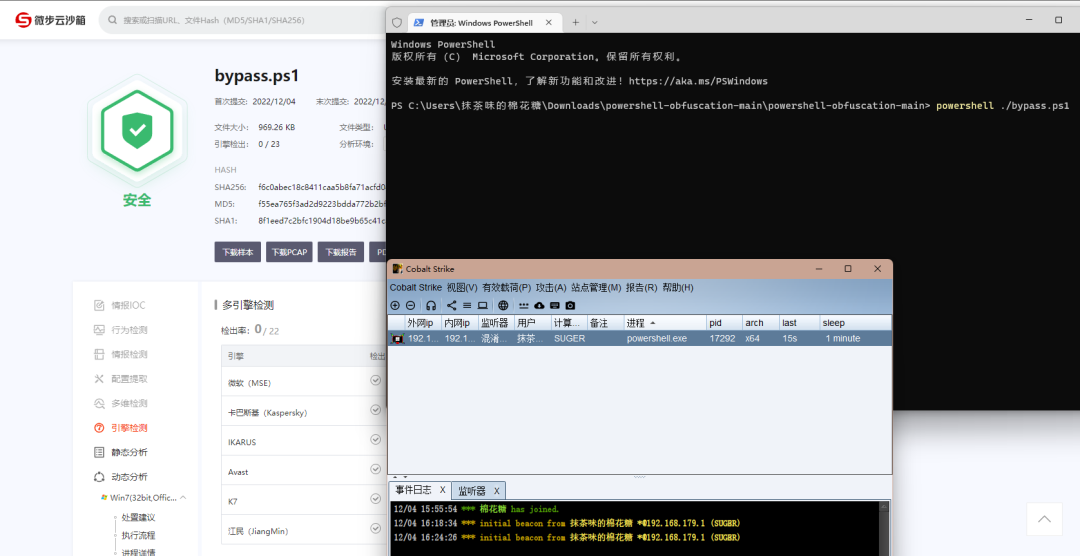Viewport: 1080px width, 556px height.
Task: Click the check icon in 江民 (JiangMin) row
Action: (x=375, y=528)
